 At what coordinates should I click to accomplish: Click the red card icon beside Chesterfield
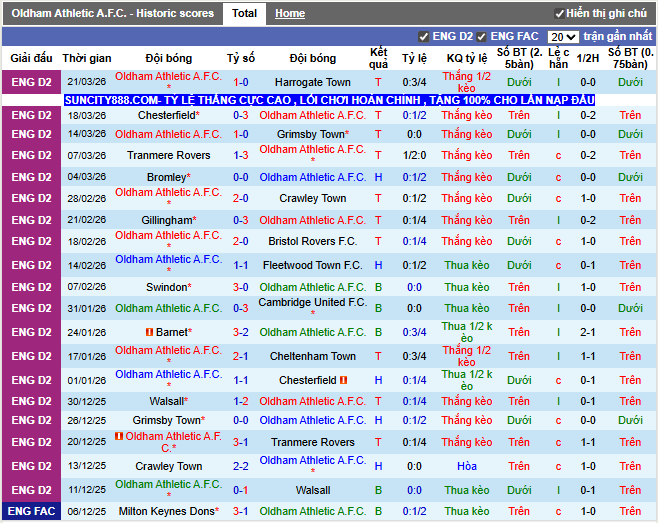click(x=343, y=380)
